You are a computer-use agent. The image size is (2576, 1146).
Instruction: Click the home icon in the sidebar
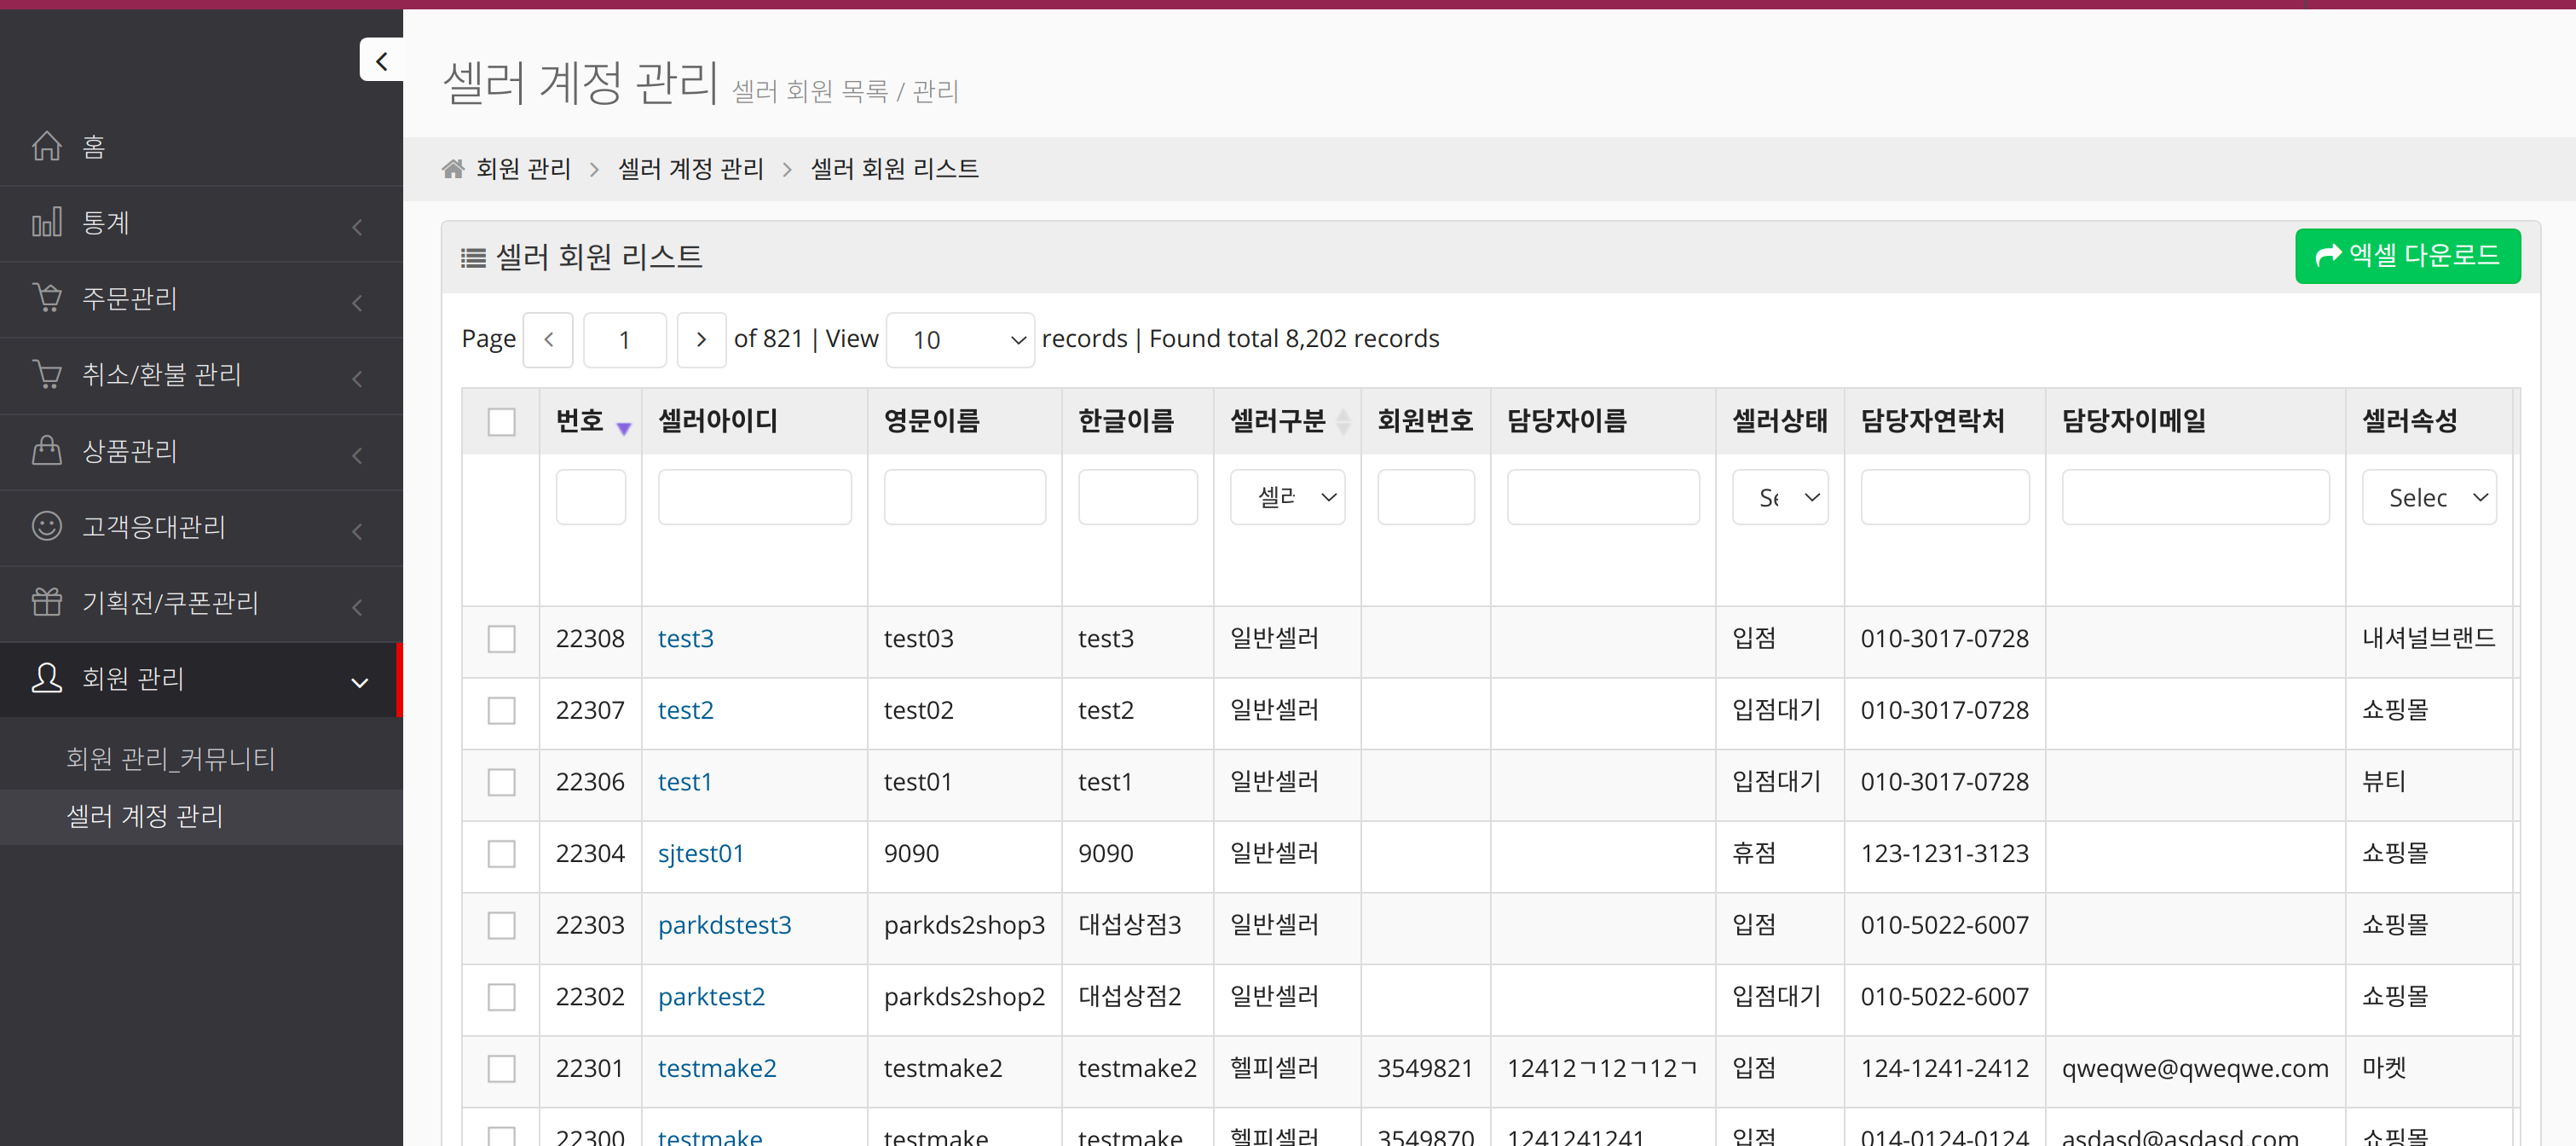[47, 146]
